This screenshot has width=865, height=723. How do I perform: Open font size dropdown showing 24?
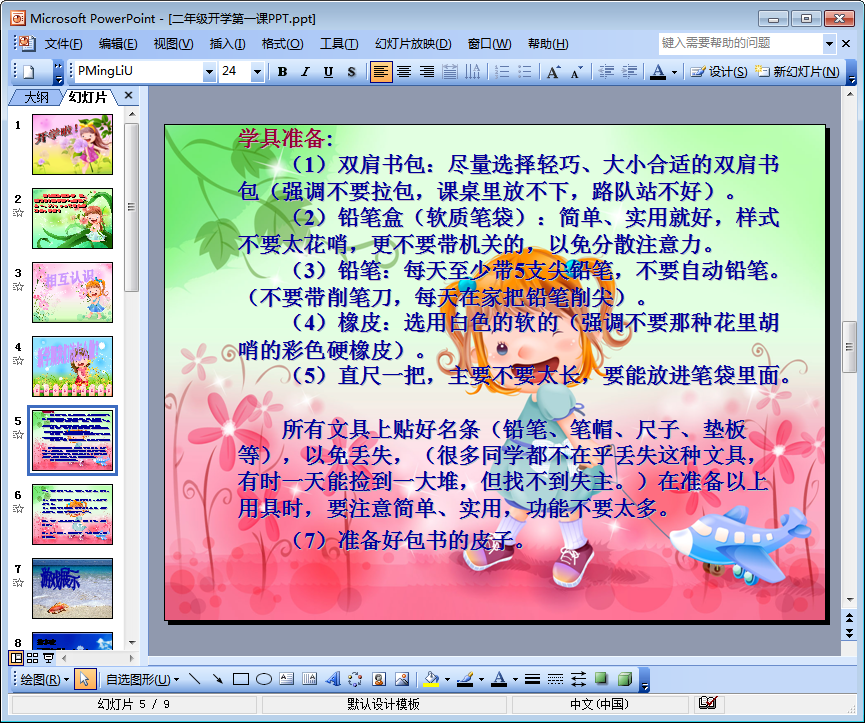pos(257,72)
